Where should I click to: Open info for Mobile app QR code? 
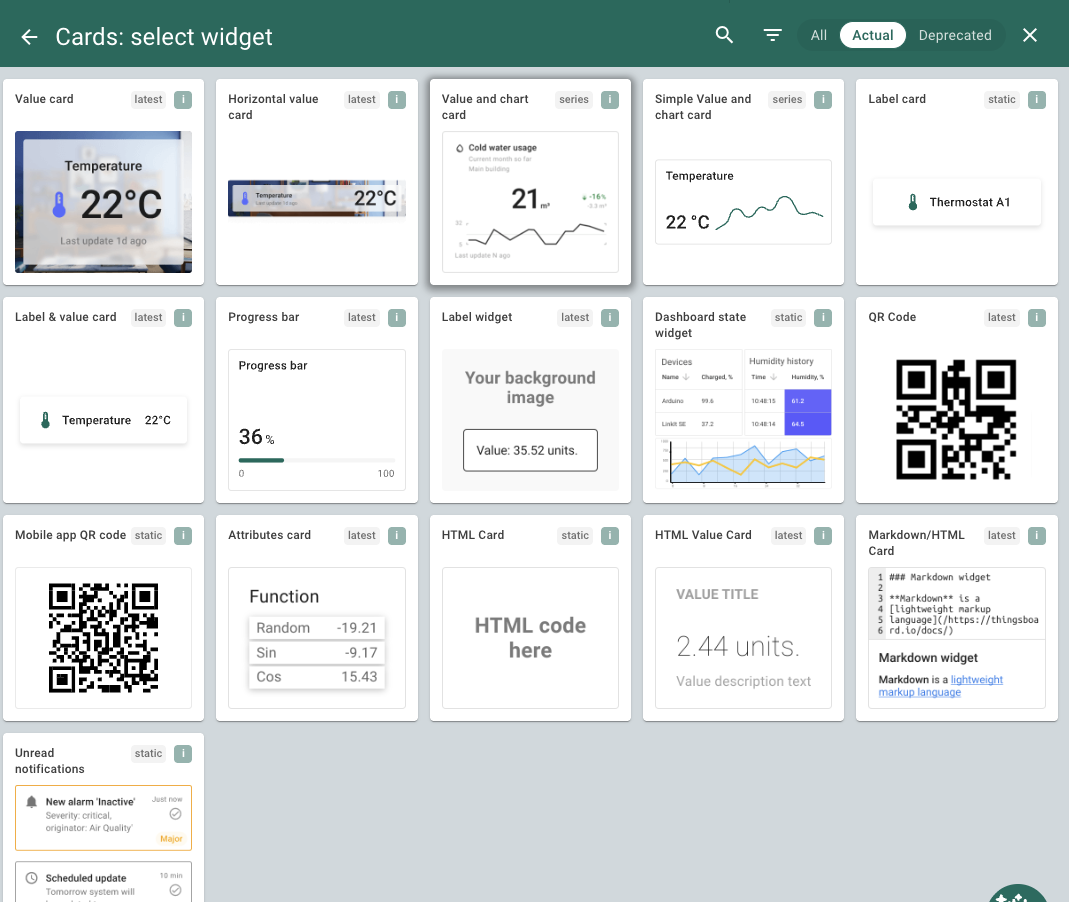tap(183, 536)
